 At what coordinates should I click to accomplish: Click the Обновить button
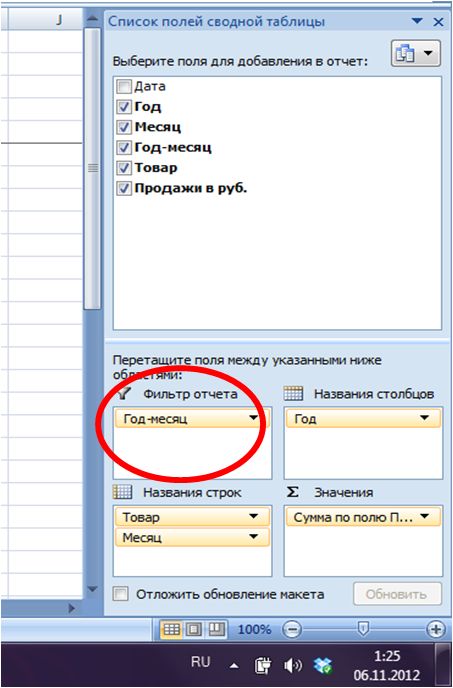397,594
